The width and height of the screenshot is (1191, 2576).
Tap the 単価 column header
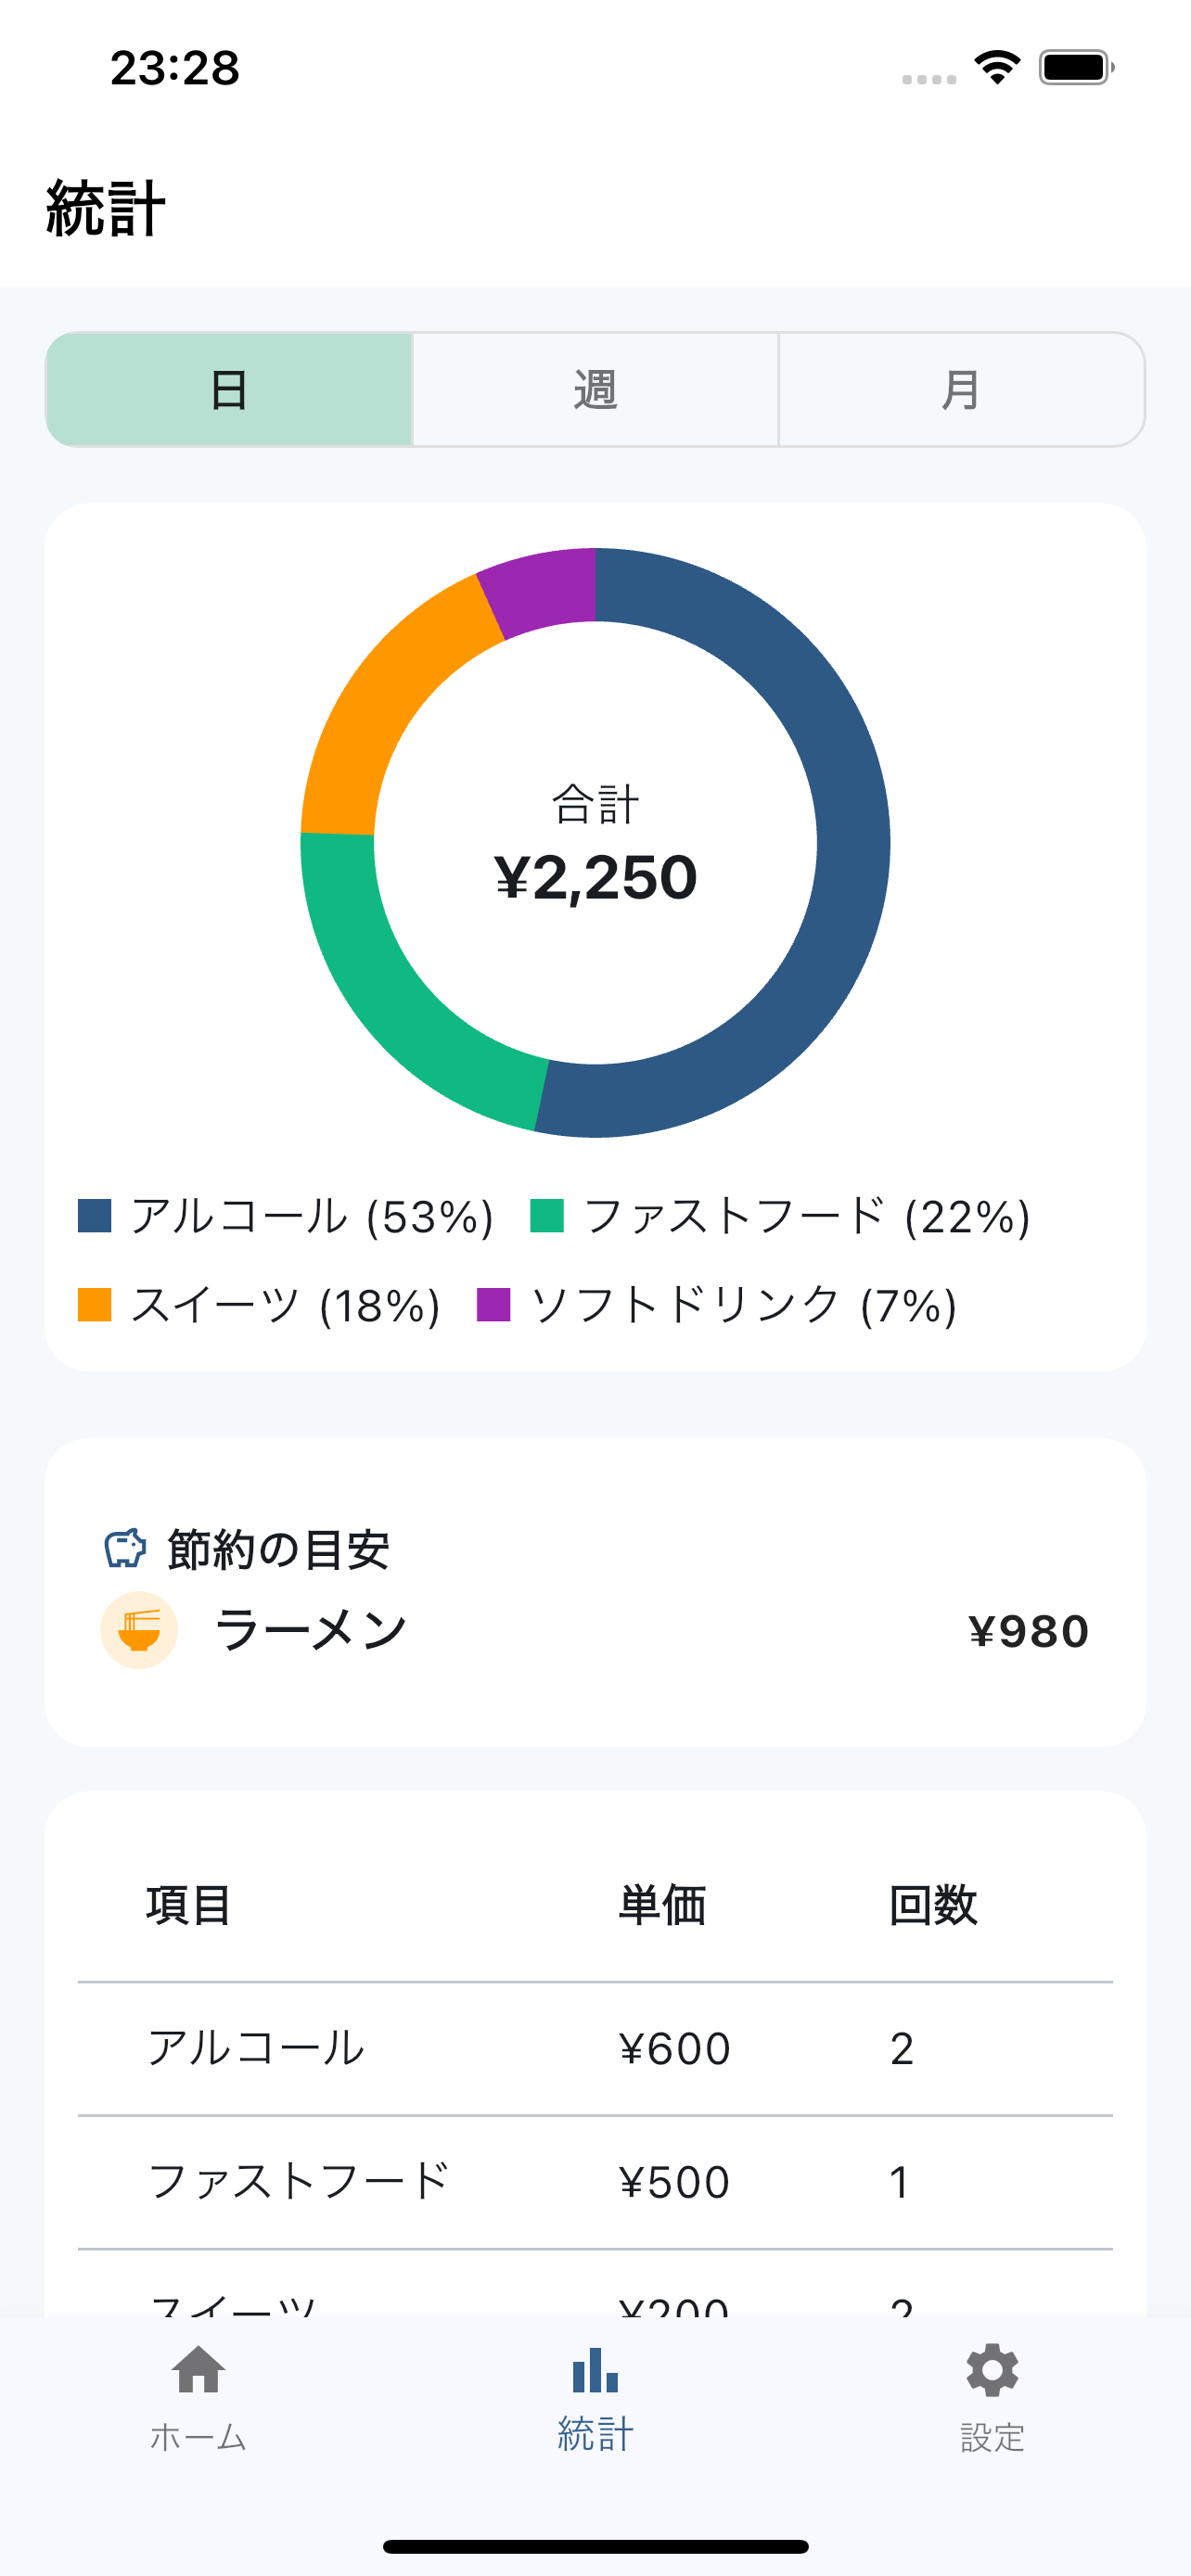point(662,1905)
